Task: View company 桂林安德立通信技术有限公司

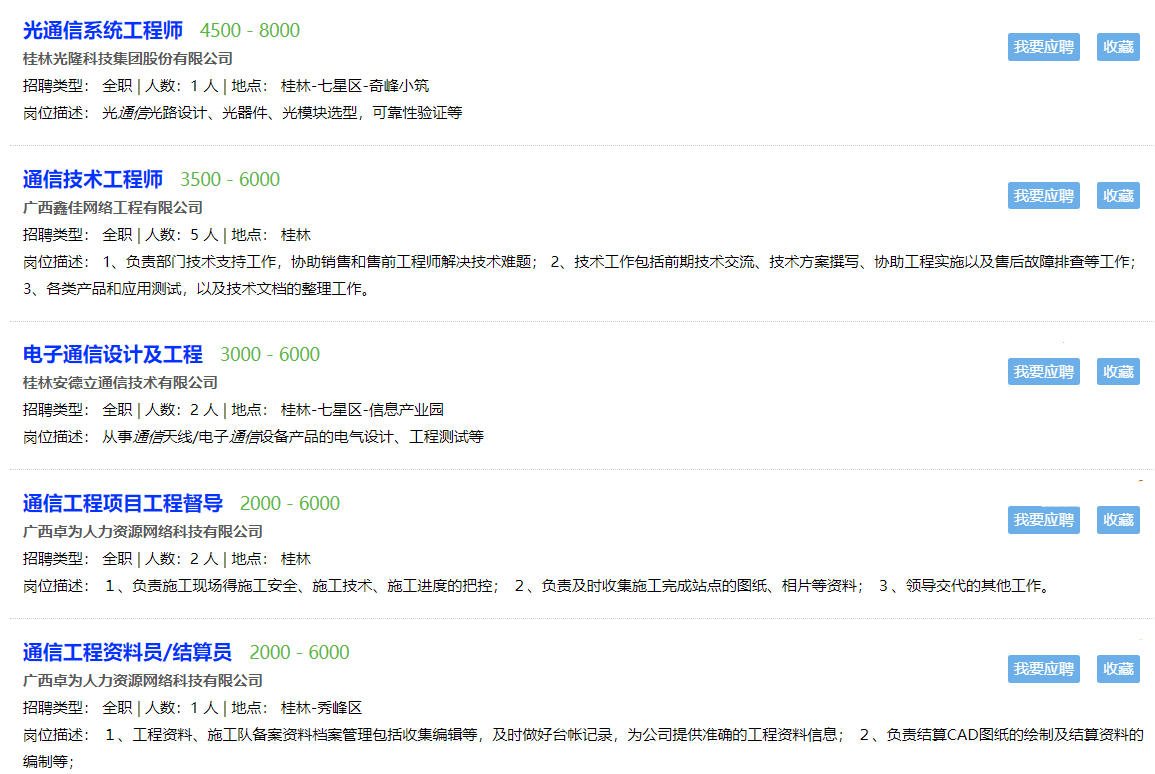Action: click(x=120, y=383)
